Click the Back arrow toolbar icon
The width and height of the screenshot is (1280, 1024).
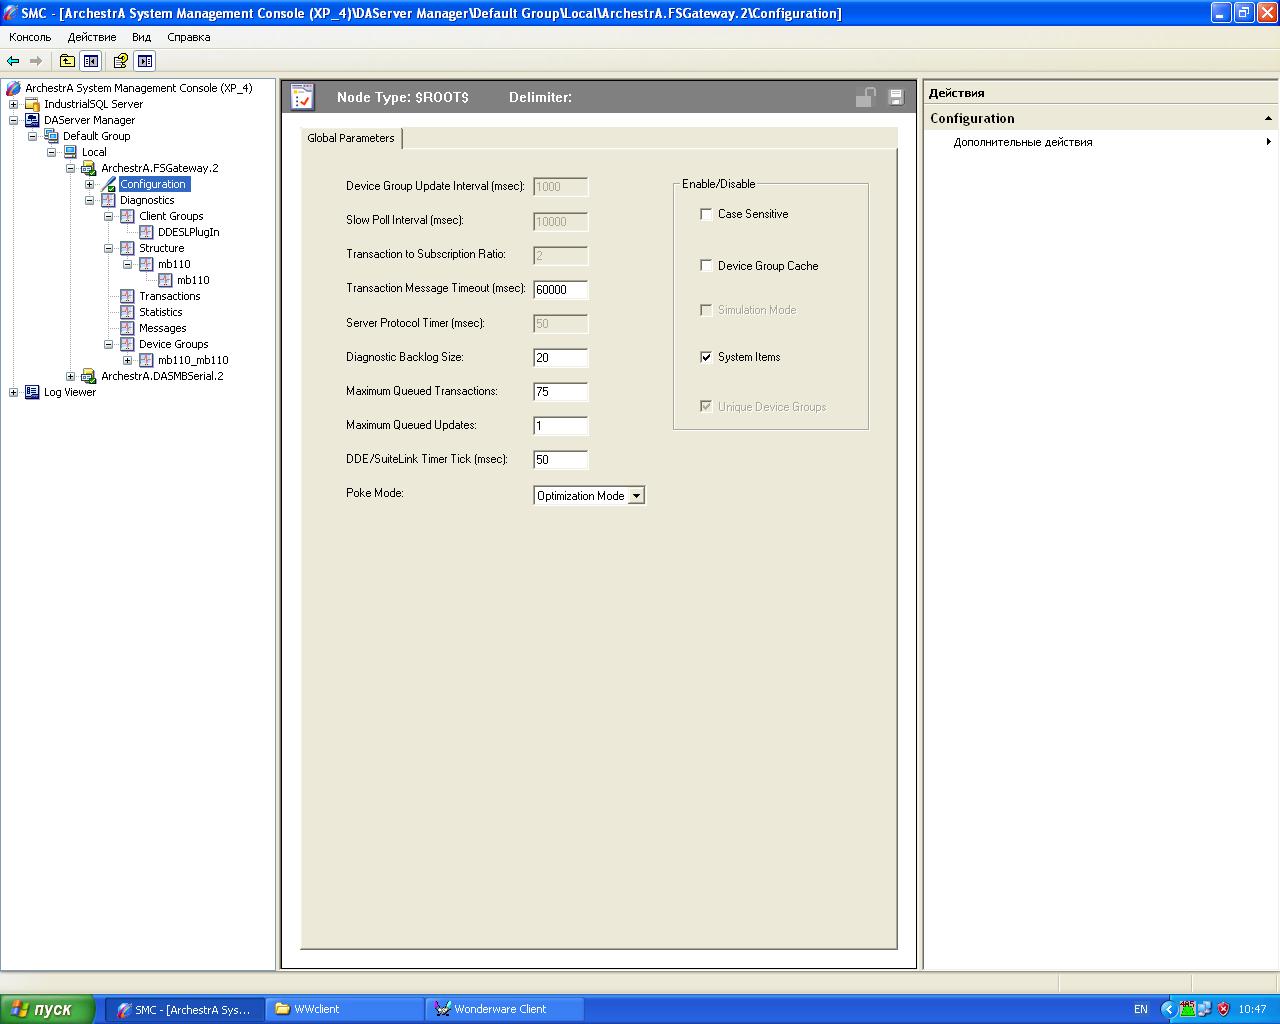tap(13, 61)
